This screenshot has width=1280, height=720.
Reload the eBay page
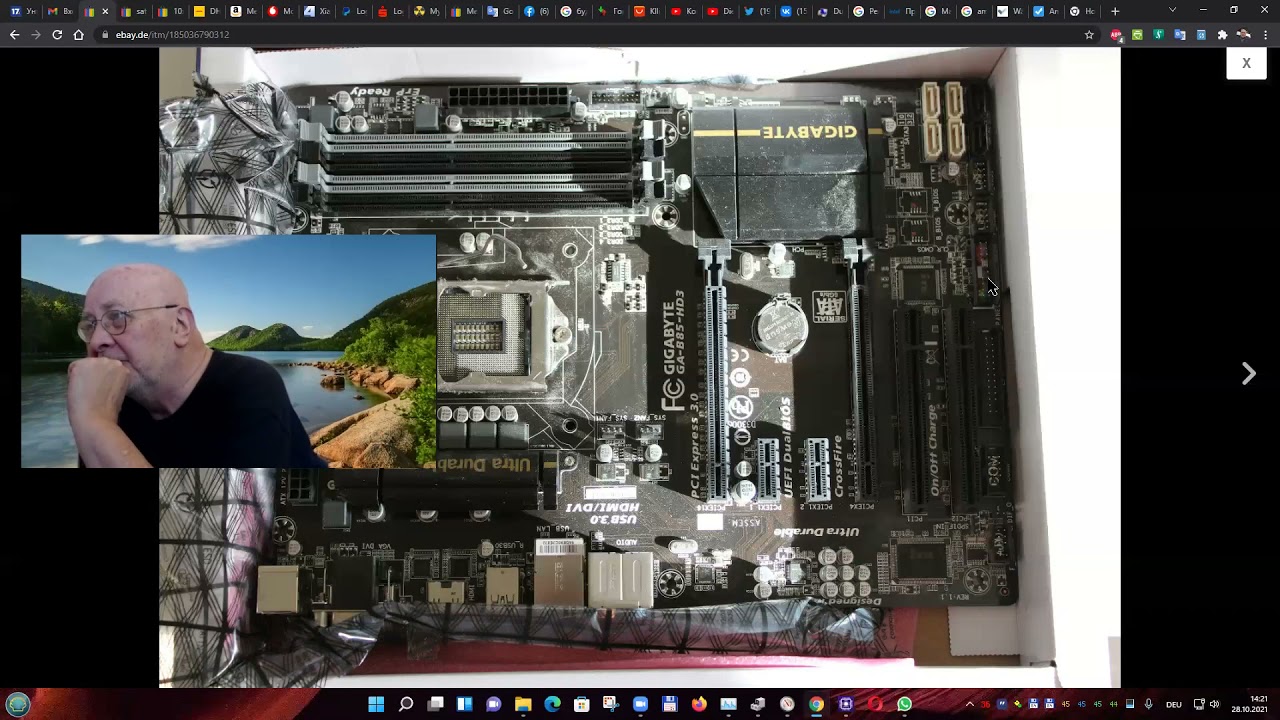pyautogui.click(x=57, y=34)
